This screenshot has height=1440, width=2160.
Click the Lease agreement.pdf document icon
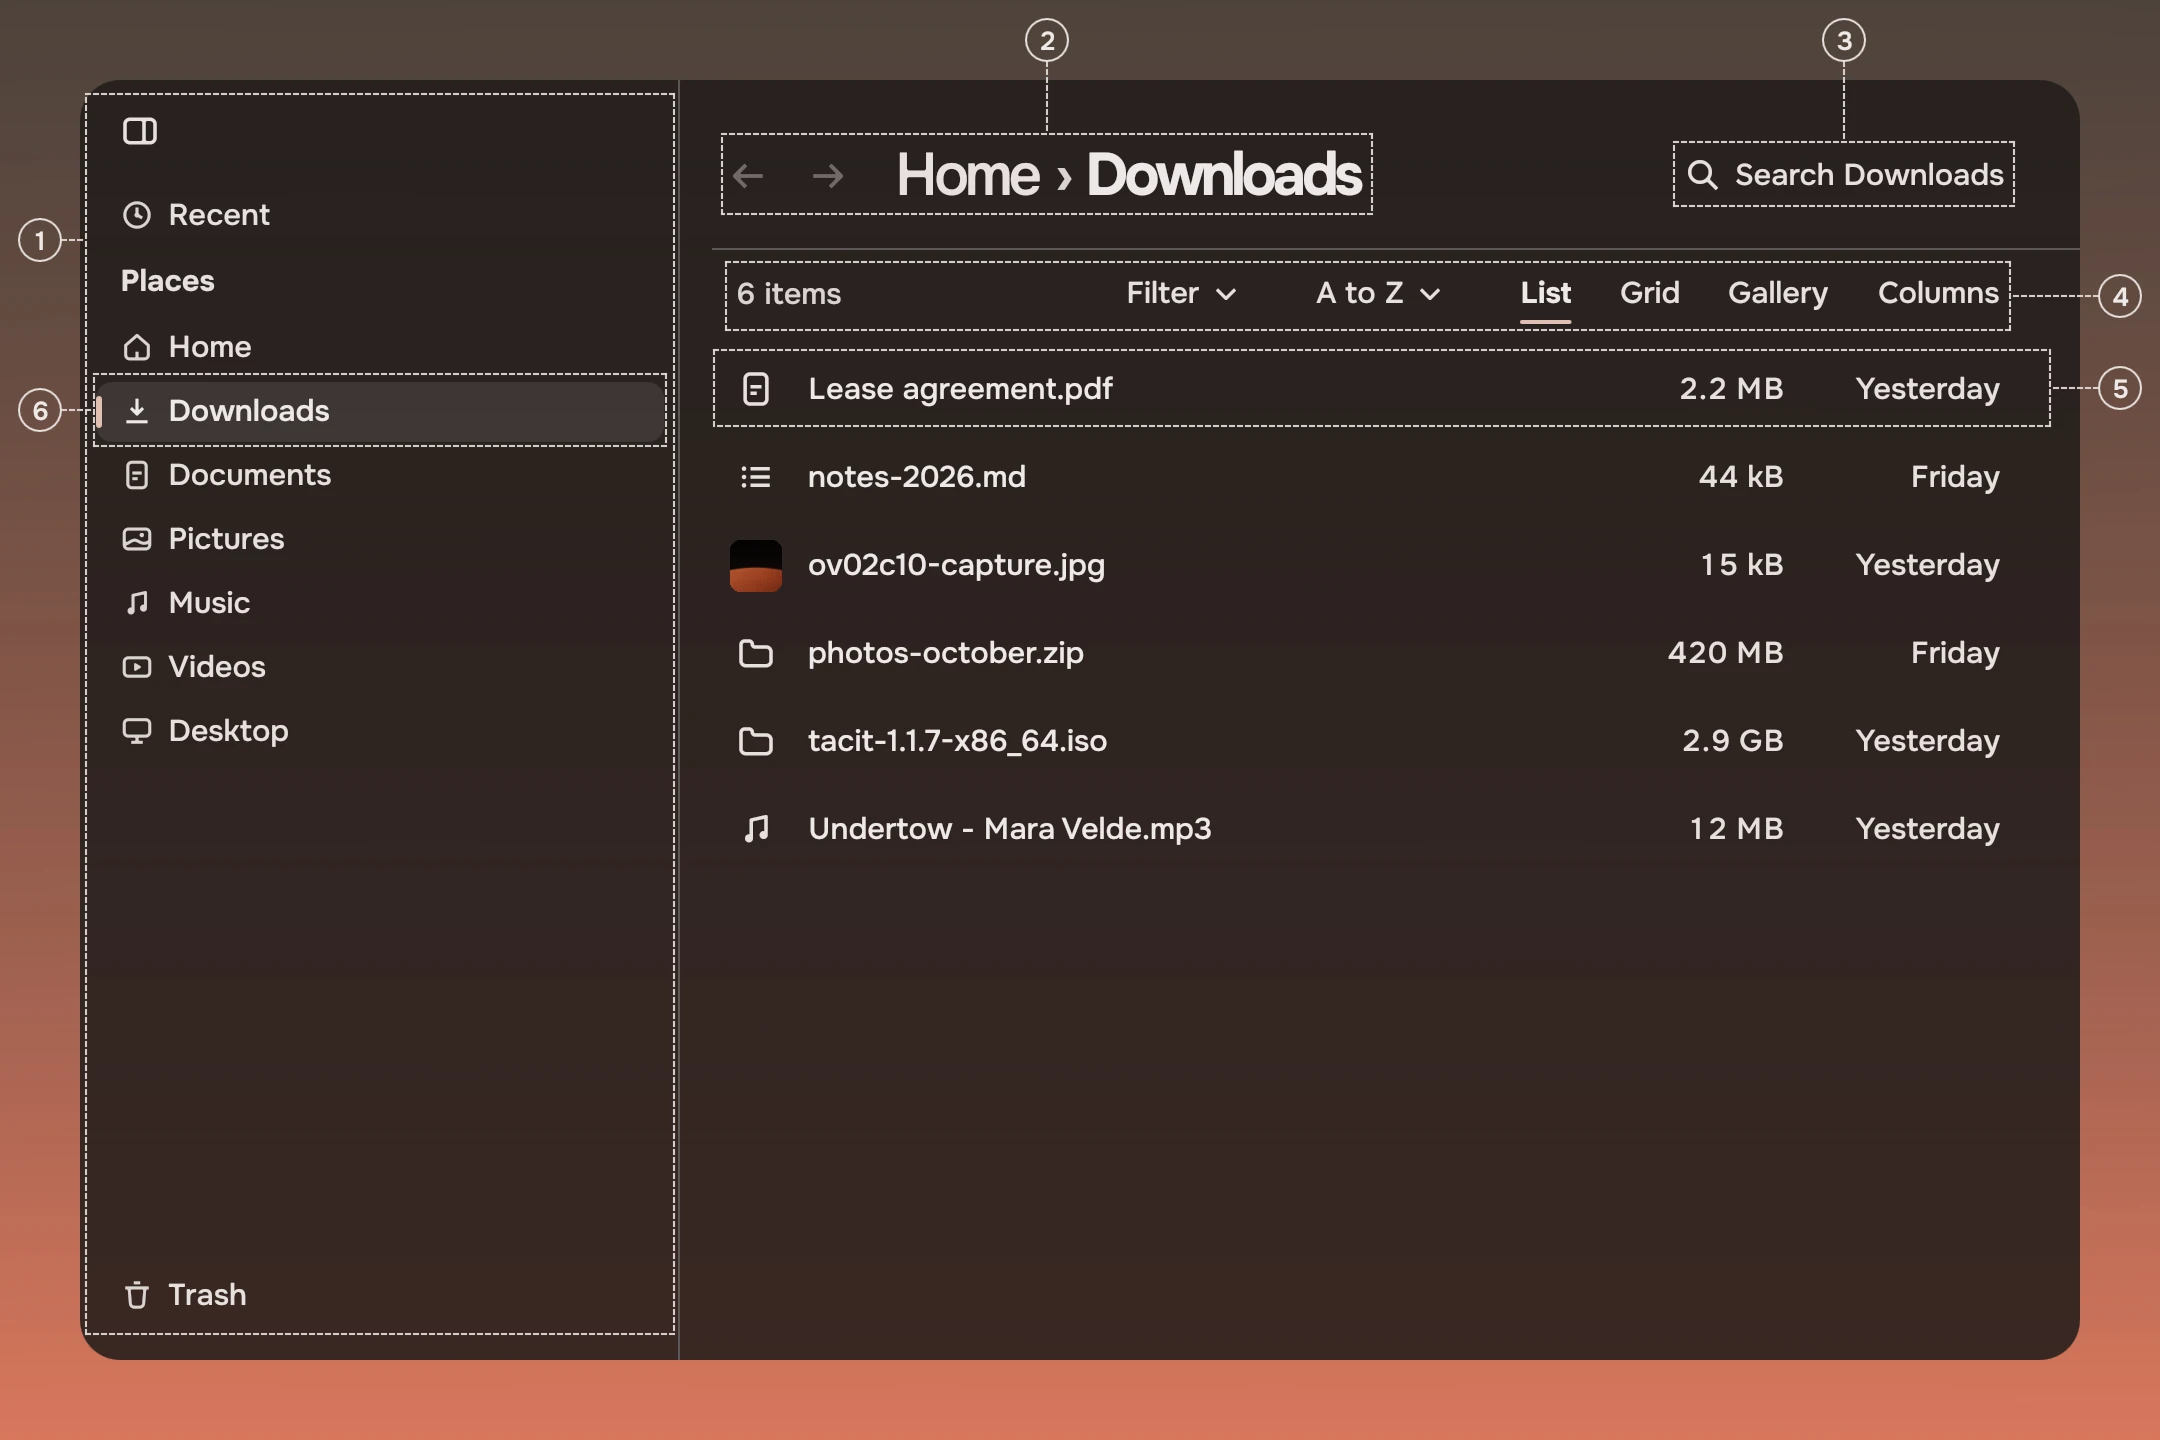(x=756, y=389)
